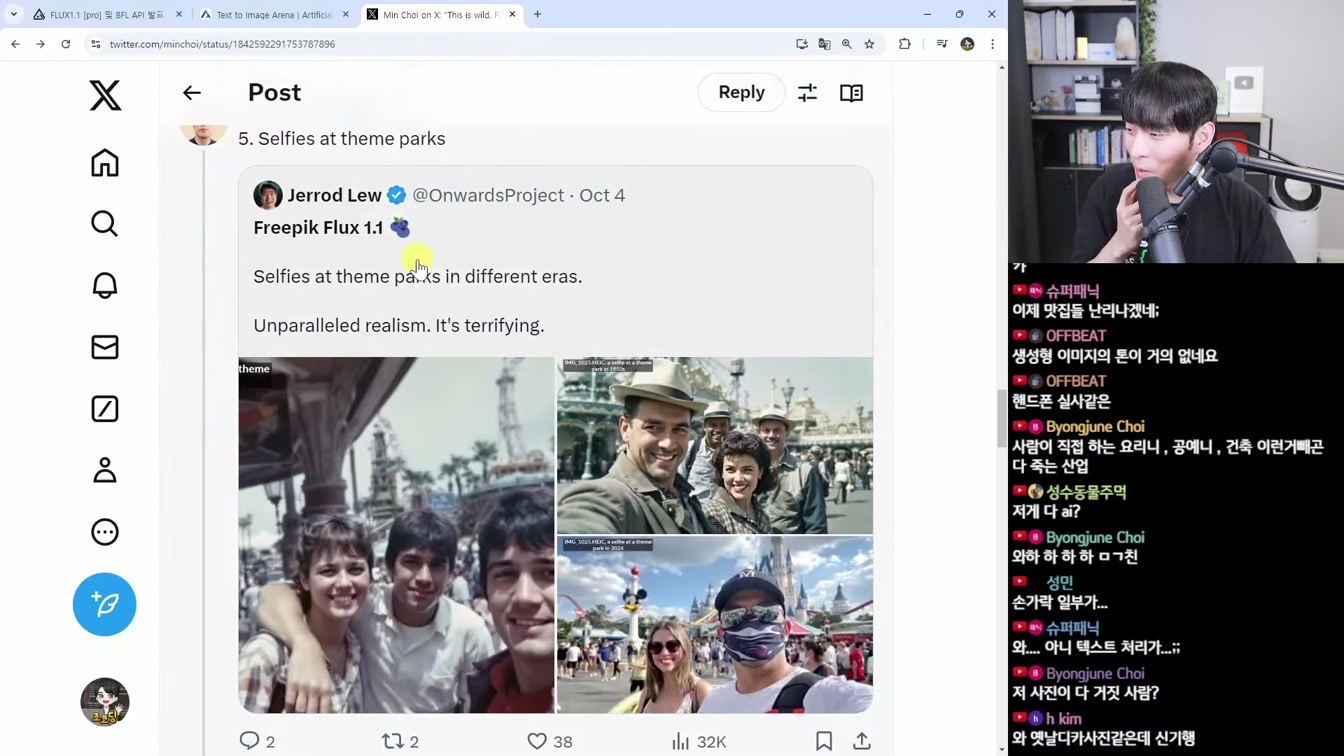View site information icon in address bar
The height and width of the screenshot is (756, 1344).
tap(96, 44)
